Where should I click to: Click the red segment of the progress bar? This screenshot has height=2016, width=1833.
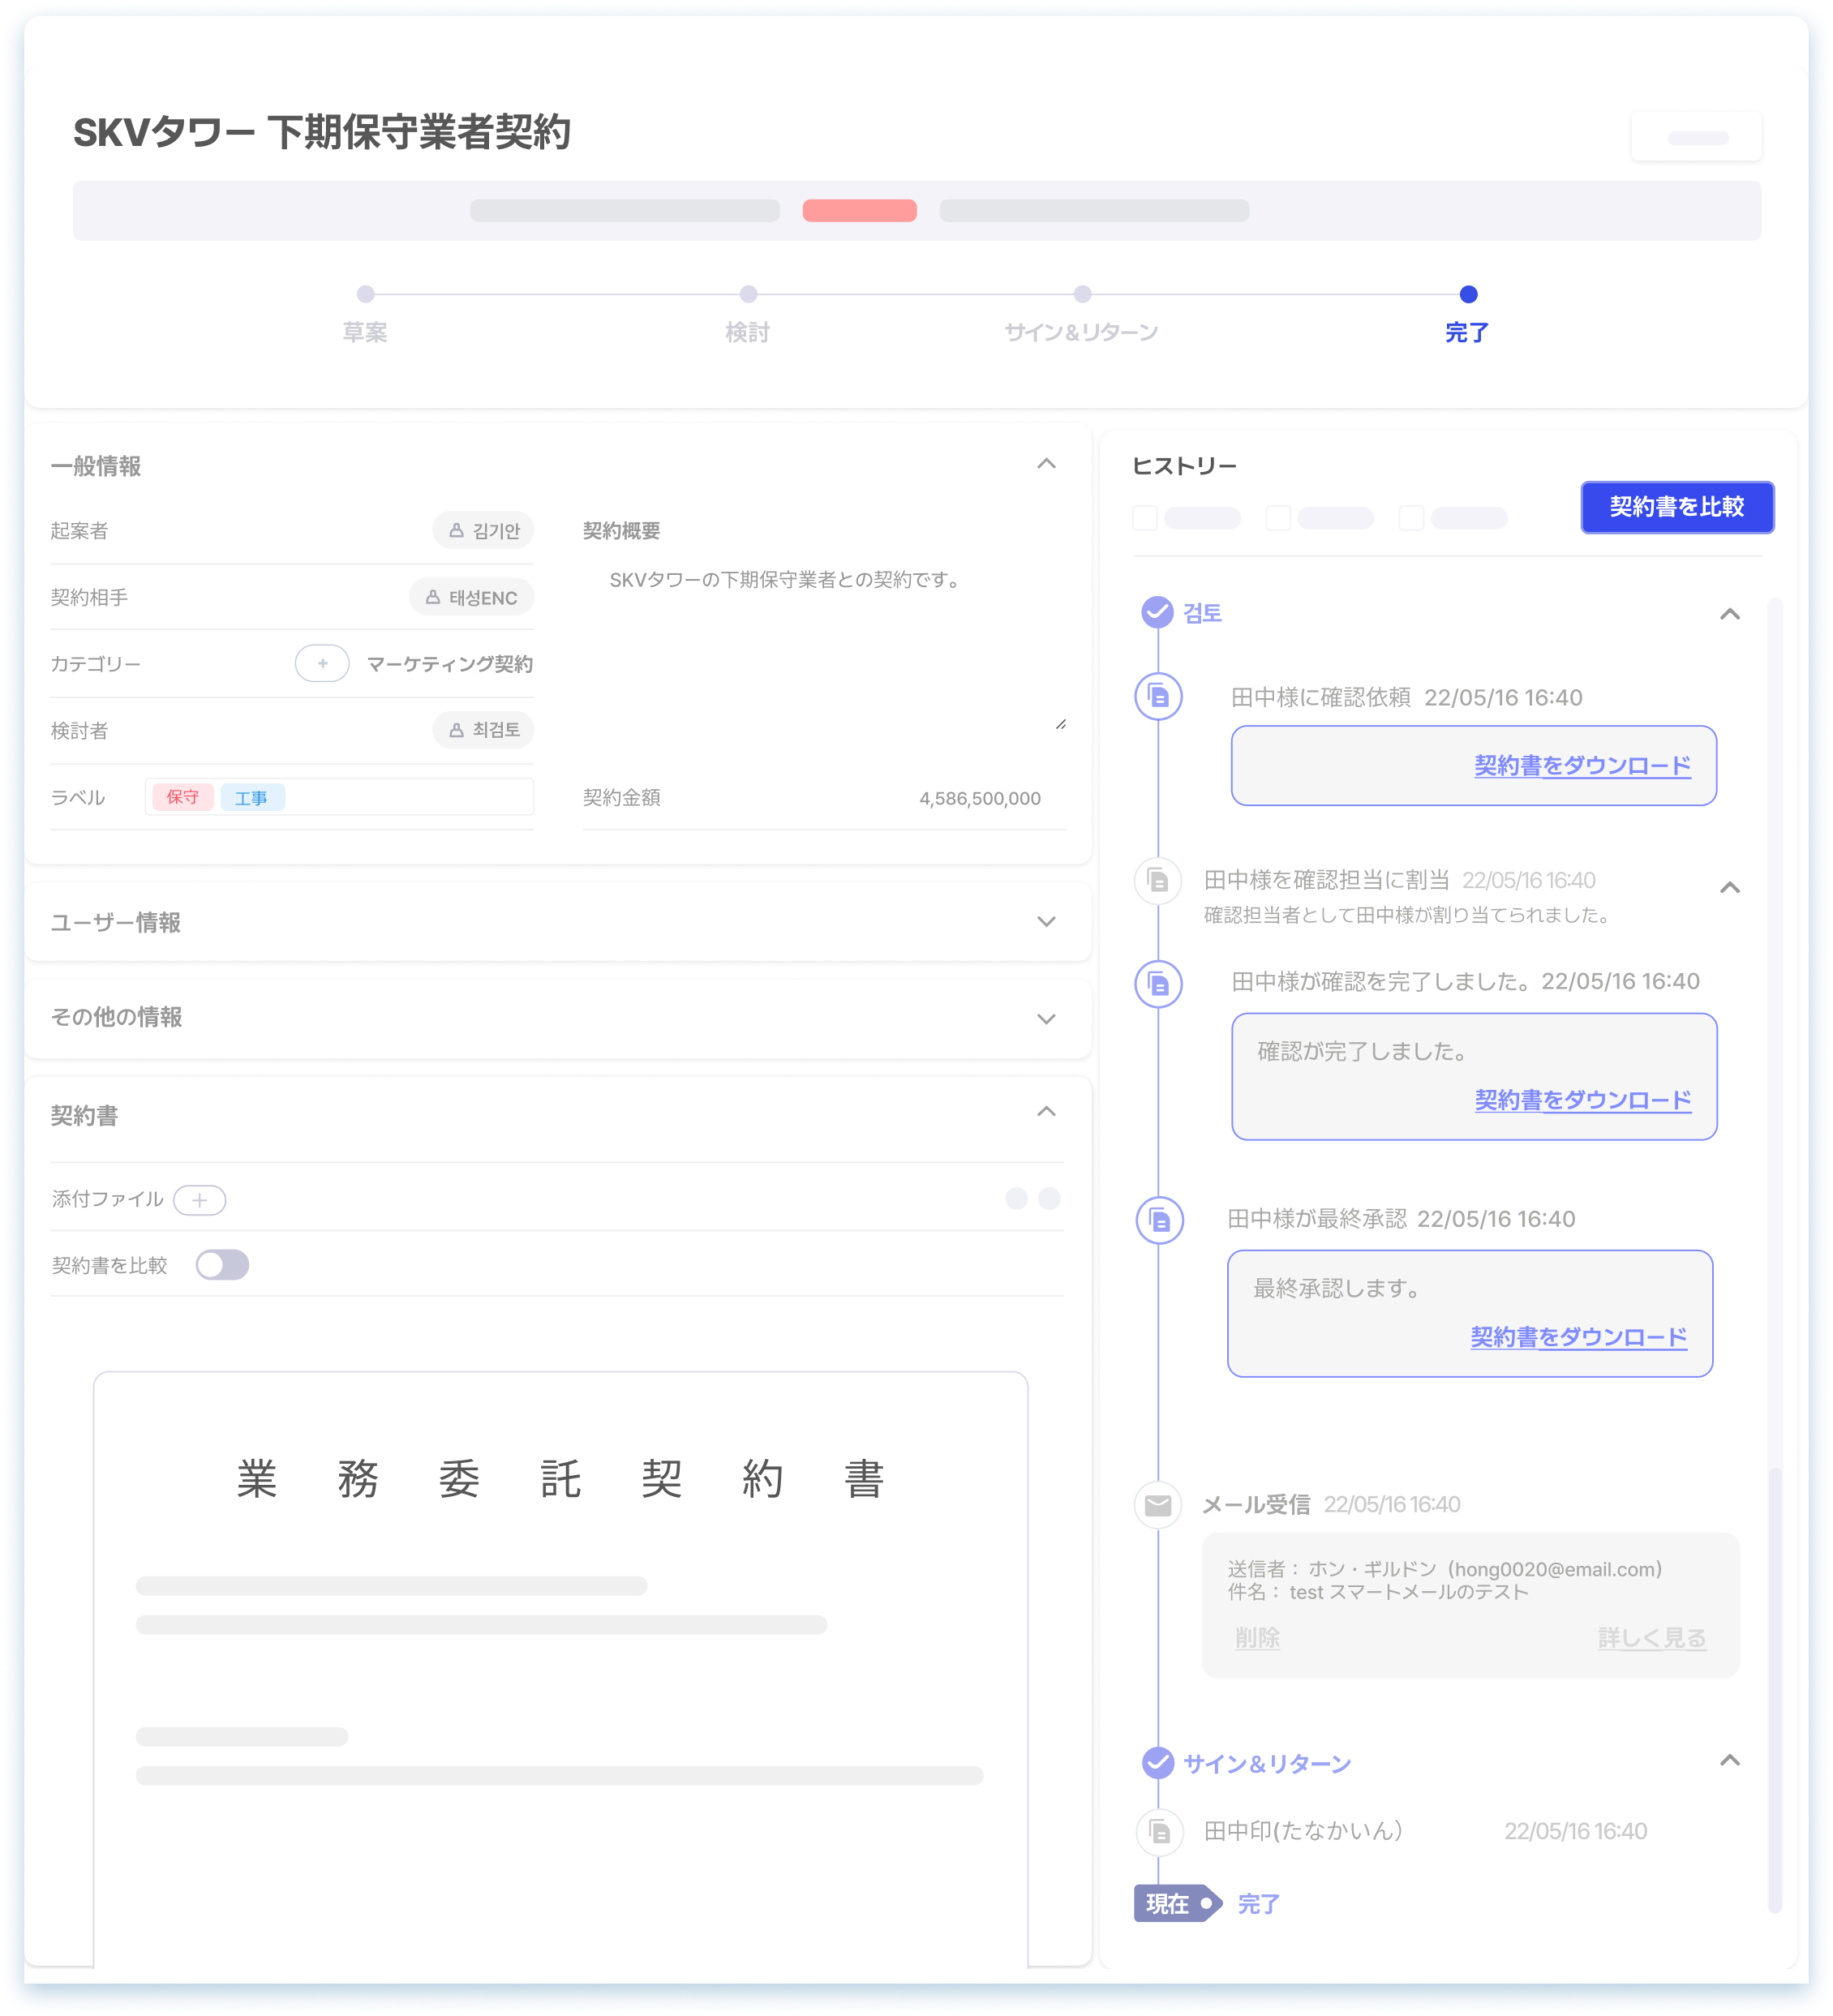click(859, 211)
